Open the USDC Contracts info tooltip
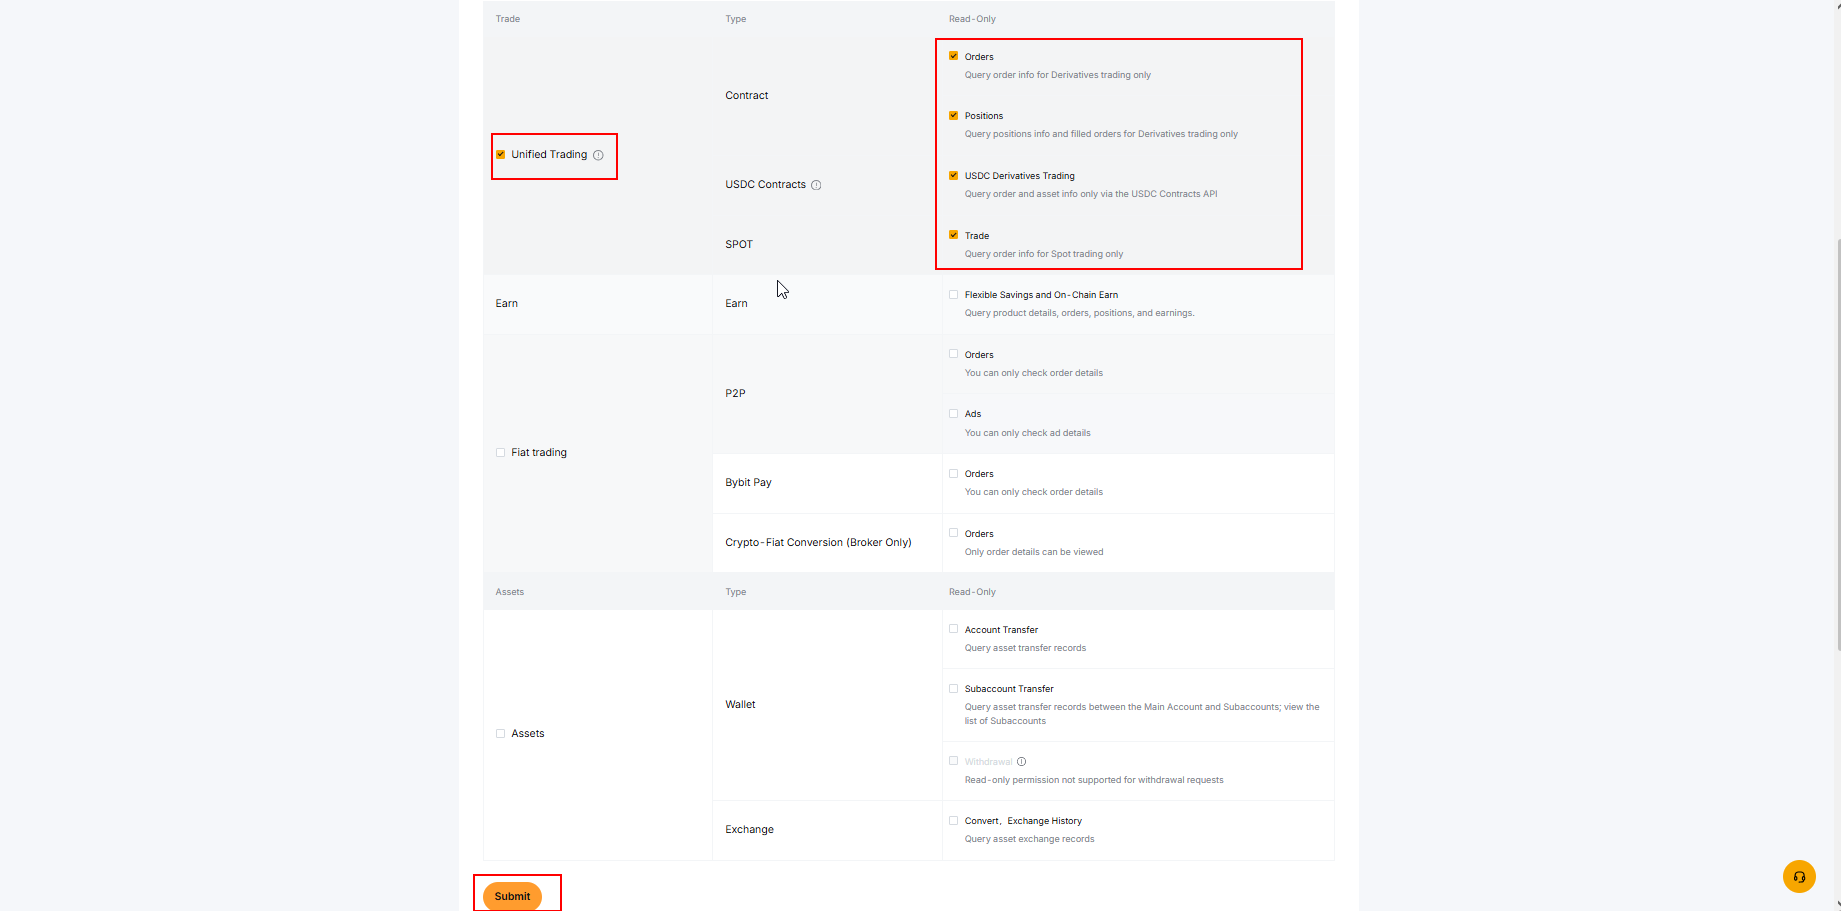This screenshot has width=1841, height=911. pyautogui.click(x=817, y=184)
